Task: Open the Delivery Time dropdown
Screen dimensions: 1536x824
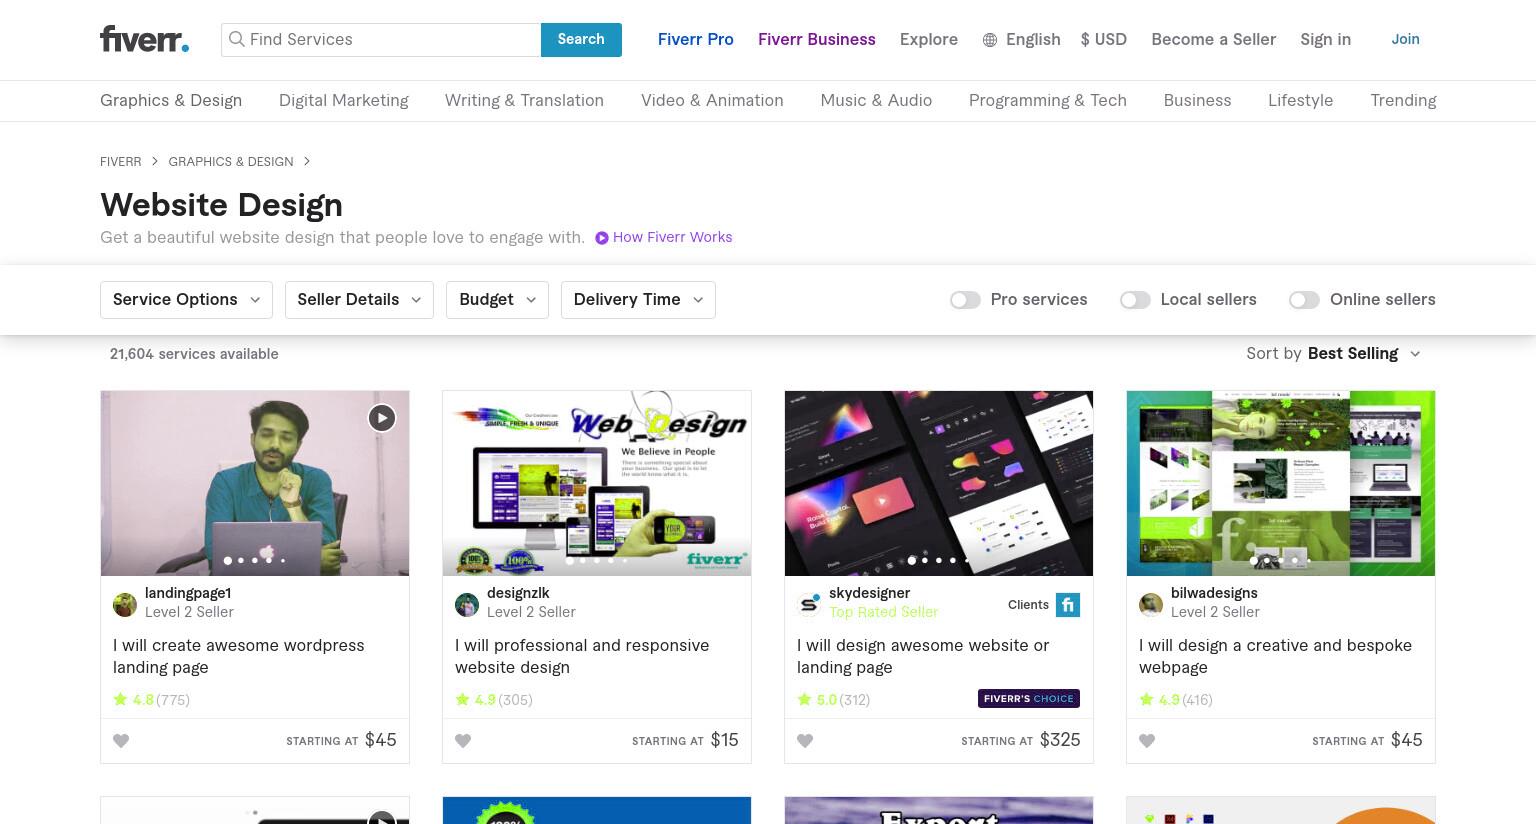Action: (x=638, y=300)
